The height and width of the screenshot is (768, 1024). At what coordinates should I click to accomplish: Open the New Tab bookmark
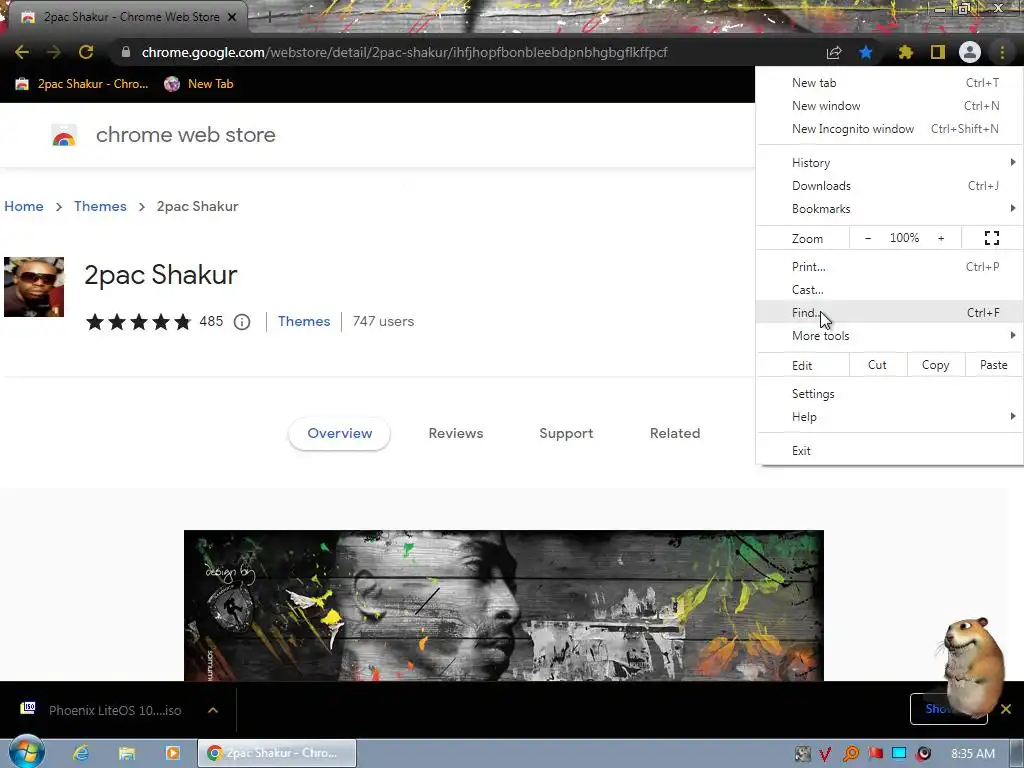(199, 84)
